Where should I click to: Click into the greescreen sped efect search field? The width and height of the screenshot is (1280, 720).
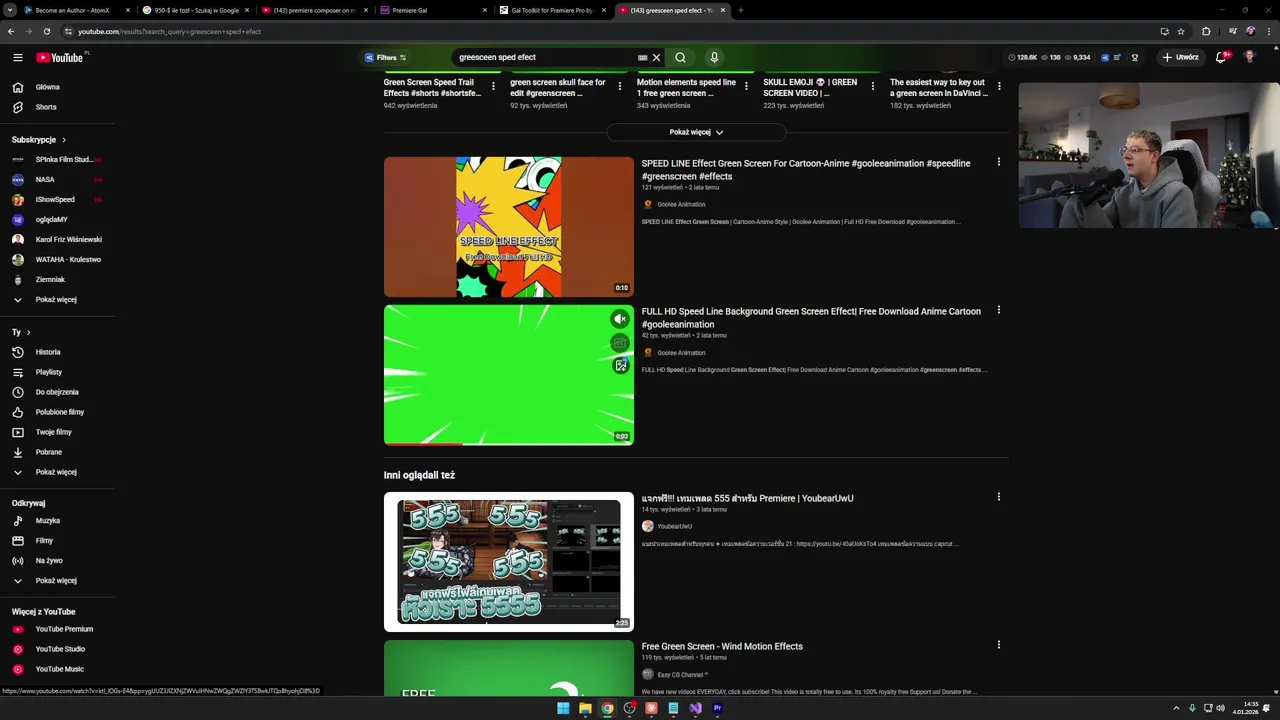coord(545,57)
